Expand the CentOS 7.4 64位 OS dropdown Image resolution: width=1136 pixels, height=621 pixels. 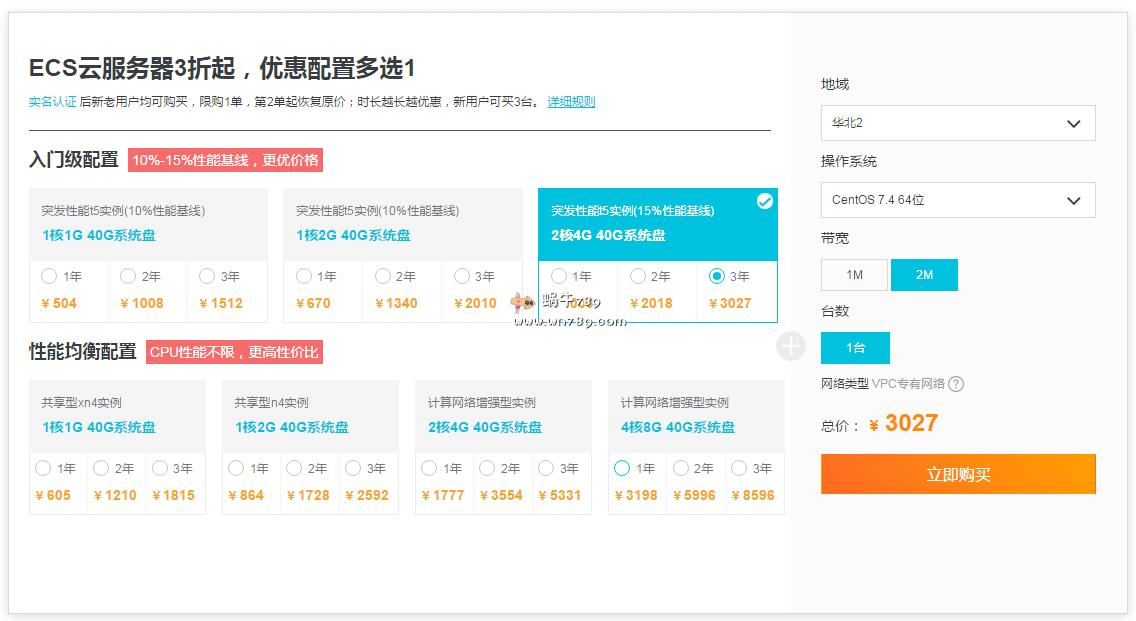957,200
